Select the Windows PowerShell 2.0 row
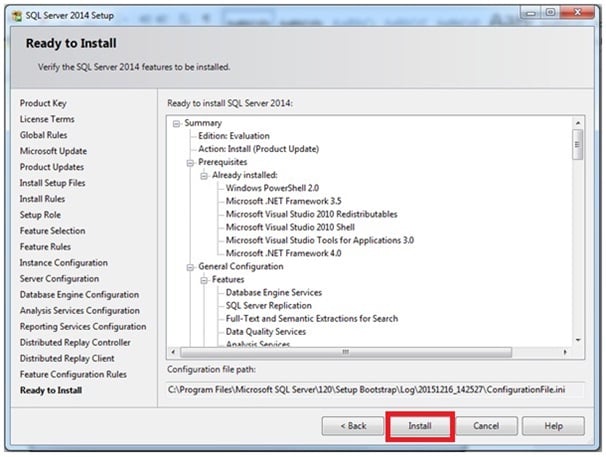This screenshot has height=457, width=606. pos(272,188)
